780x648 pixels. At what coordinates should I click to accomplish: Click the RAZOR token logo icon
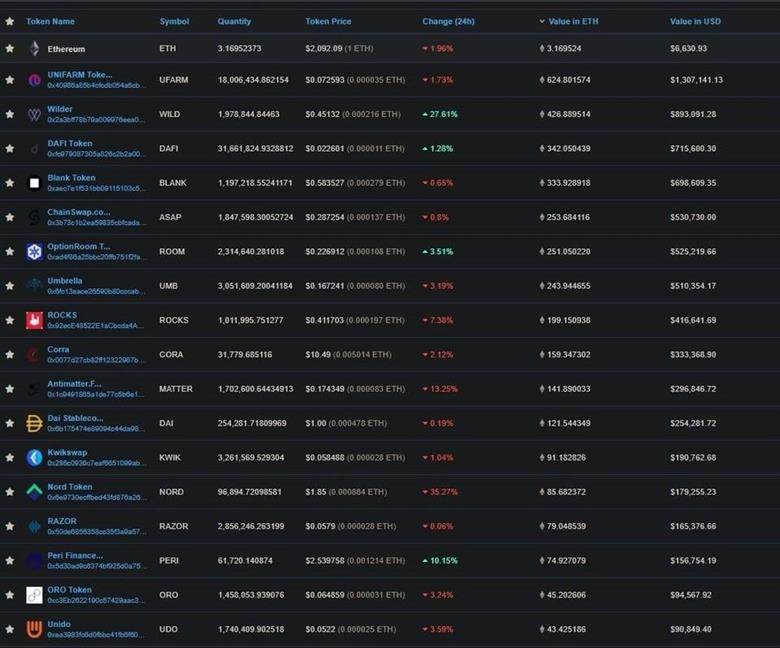34,526
